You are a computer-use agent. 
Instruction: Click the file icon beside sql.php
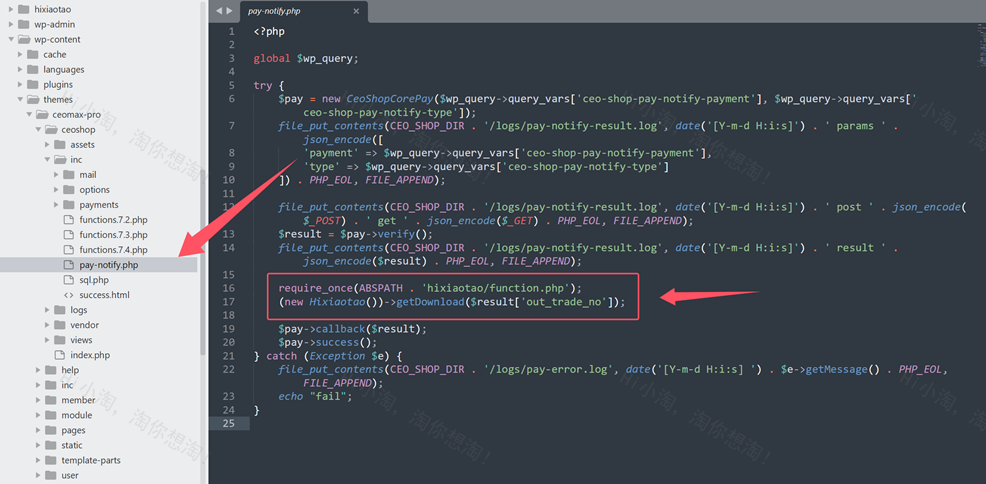click(69, 280)
